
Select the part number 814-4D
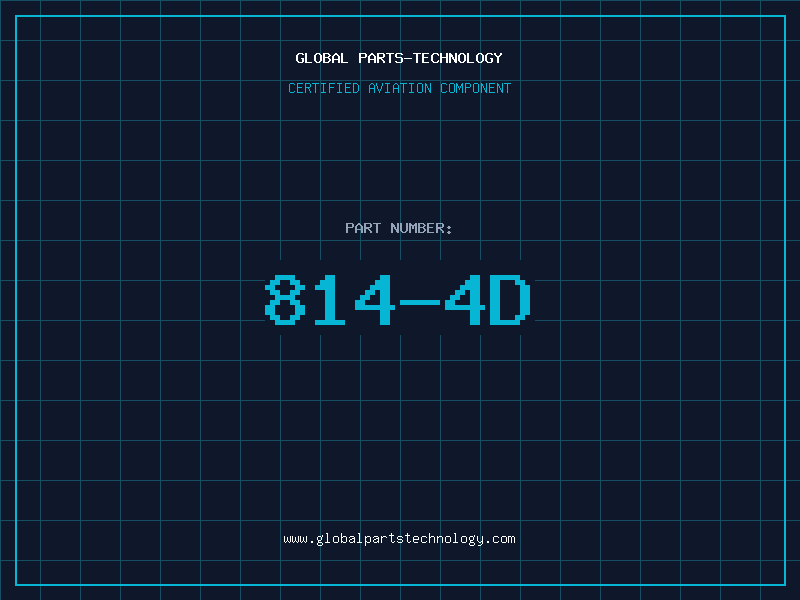point(398,300)
